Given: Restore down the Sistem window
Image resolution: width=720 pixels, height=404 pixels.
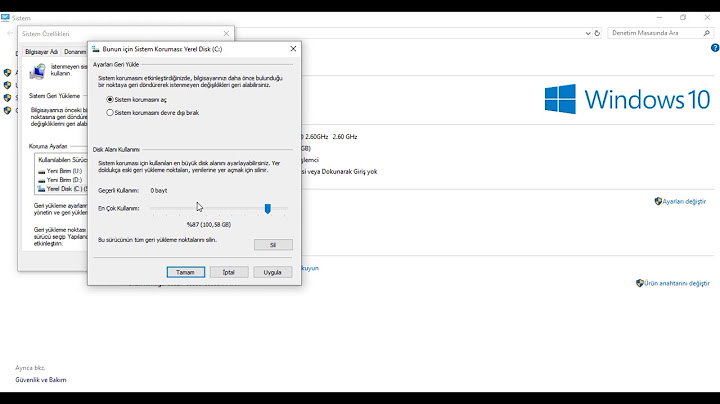Looking at the screenshot, I should pos(683,17).
